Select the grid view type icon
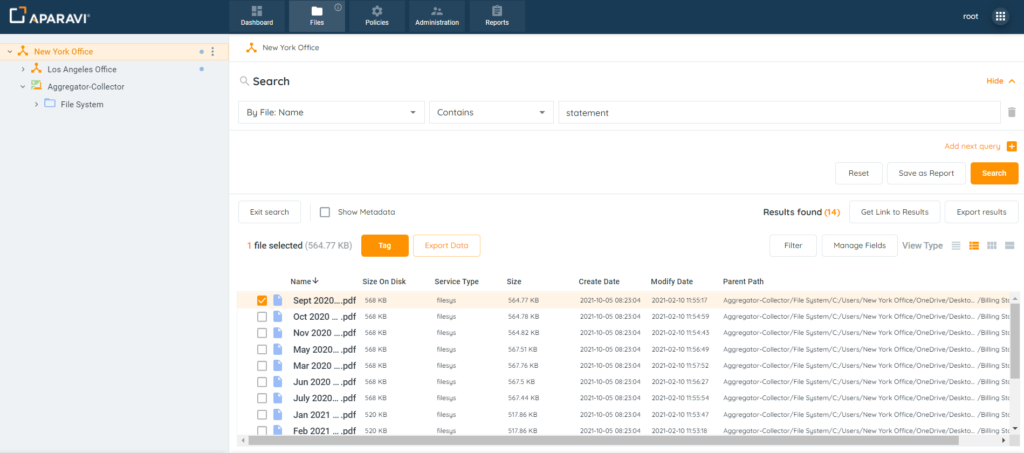Viewport: 1024px width, 453px height. (991, 245)
